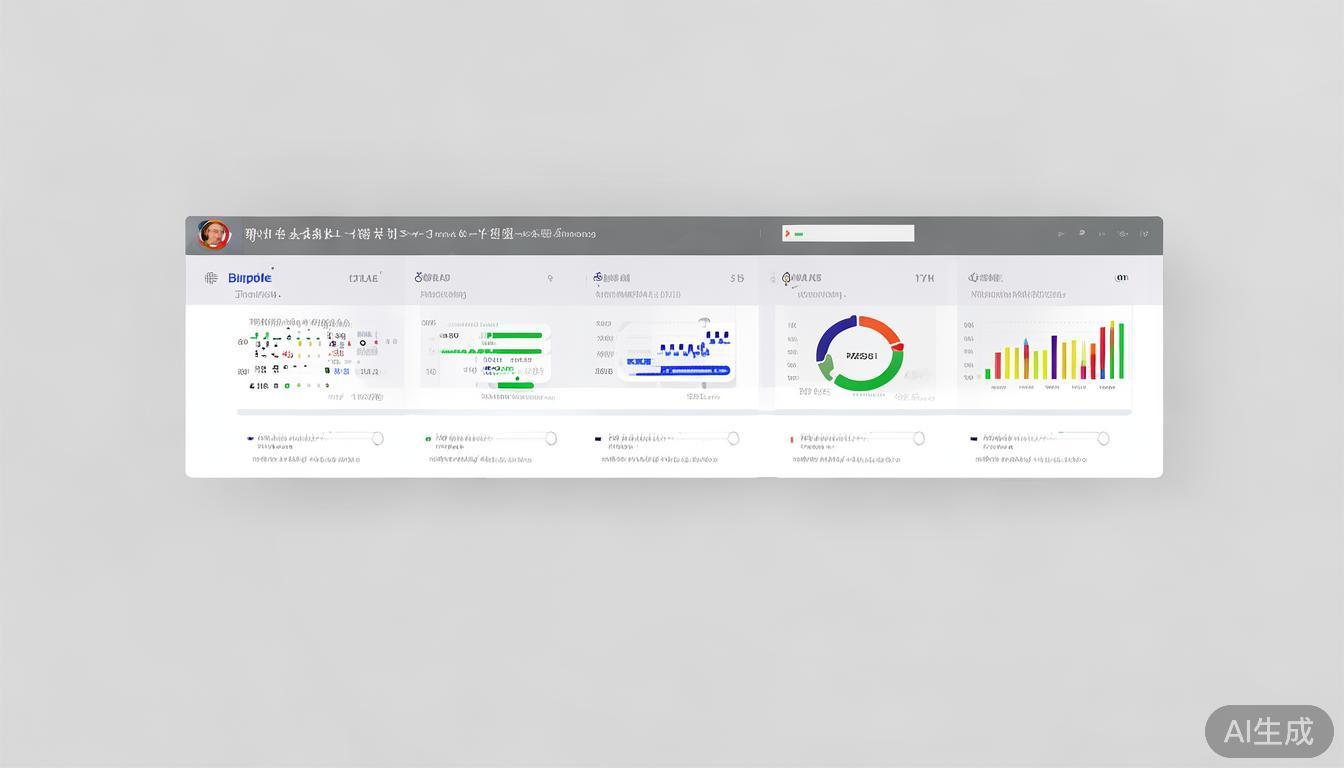Click the tall purple bar in the bar chart
This screenshot has height=768, width=1344.
(1054, 357)
